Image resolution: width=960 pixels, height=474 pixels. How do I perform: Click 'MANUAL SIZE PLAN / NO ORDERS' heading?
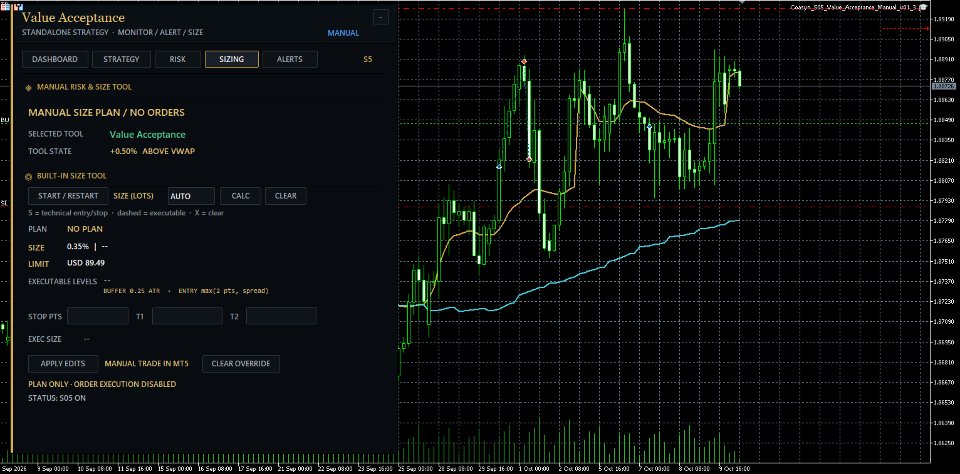(x=107, y=113)
